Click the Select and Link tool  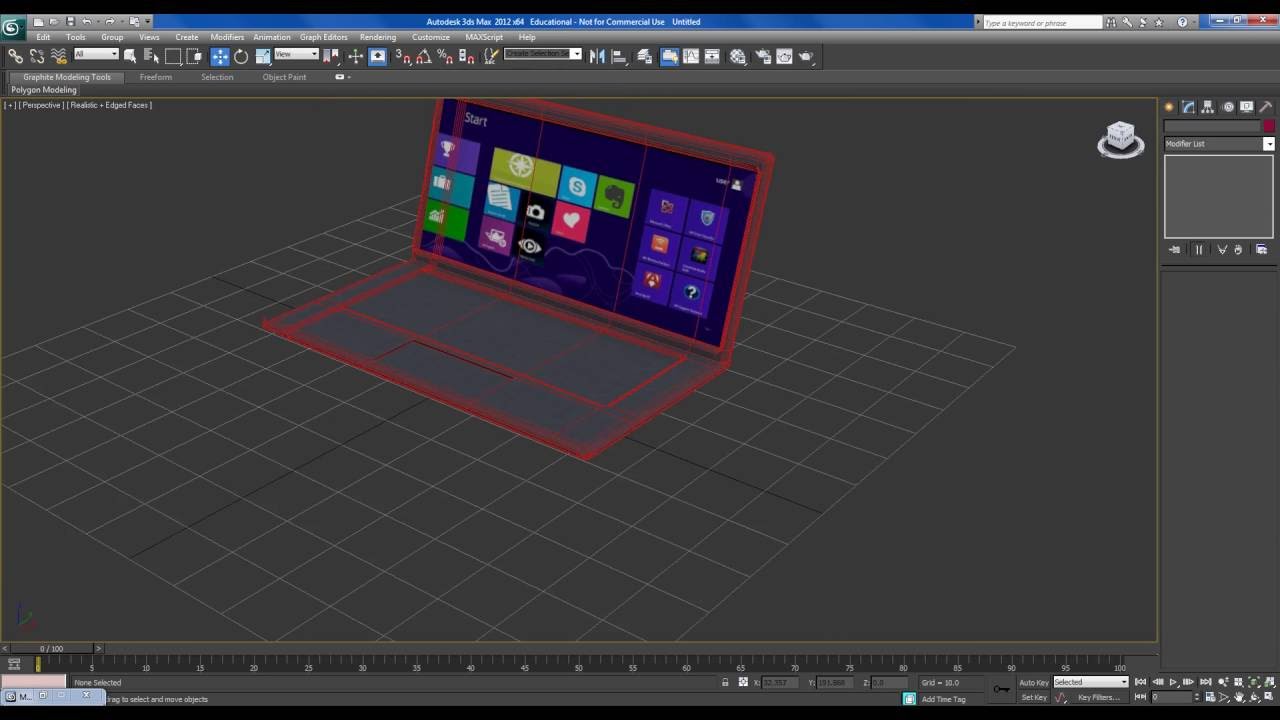pyautogui.click(x=16, y=57)
